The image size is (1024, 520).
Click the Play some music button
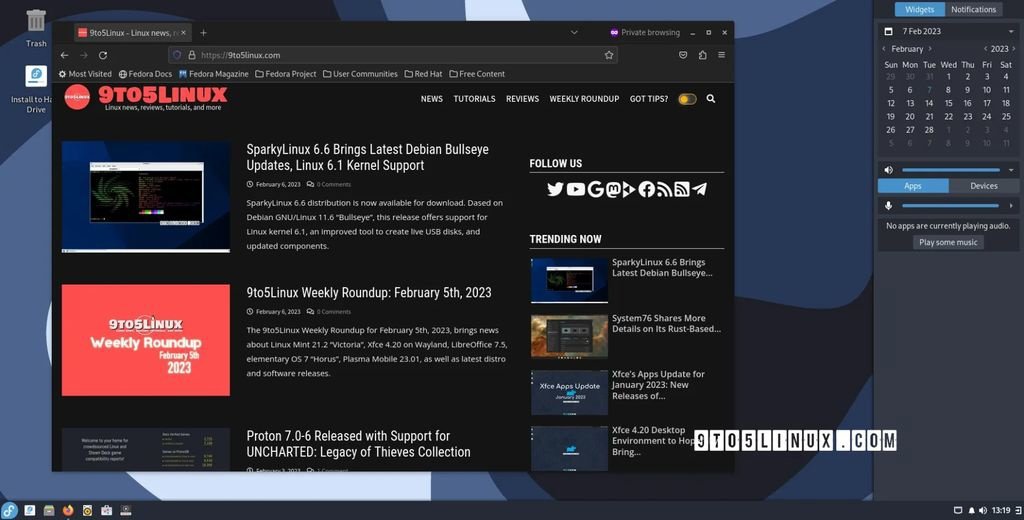pos(948,242)
